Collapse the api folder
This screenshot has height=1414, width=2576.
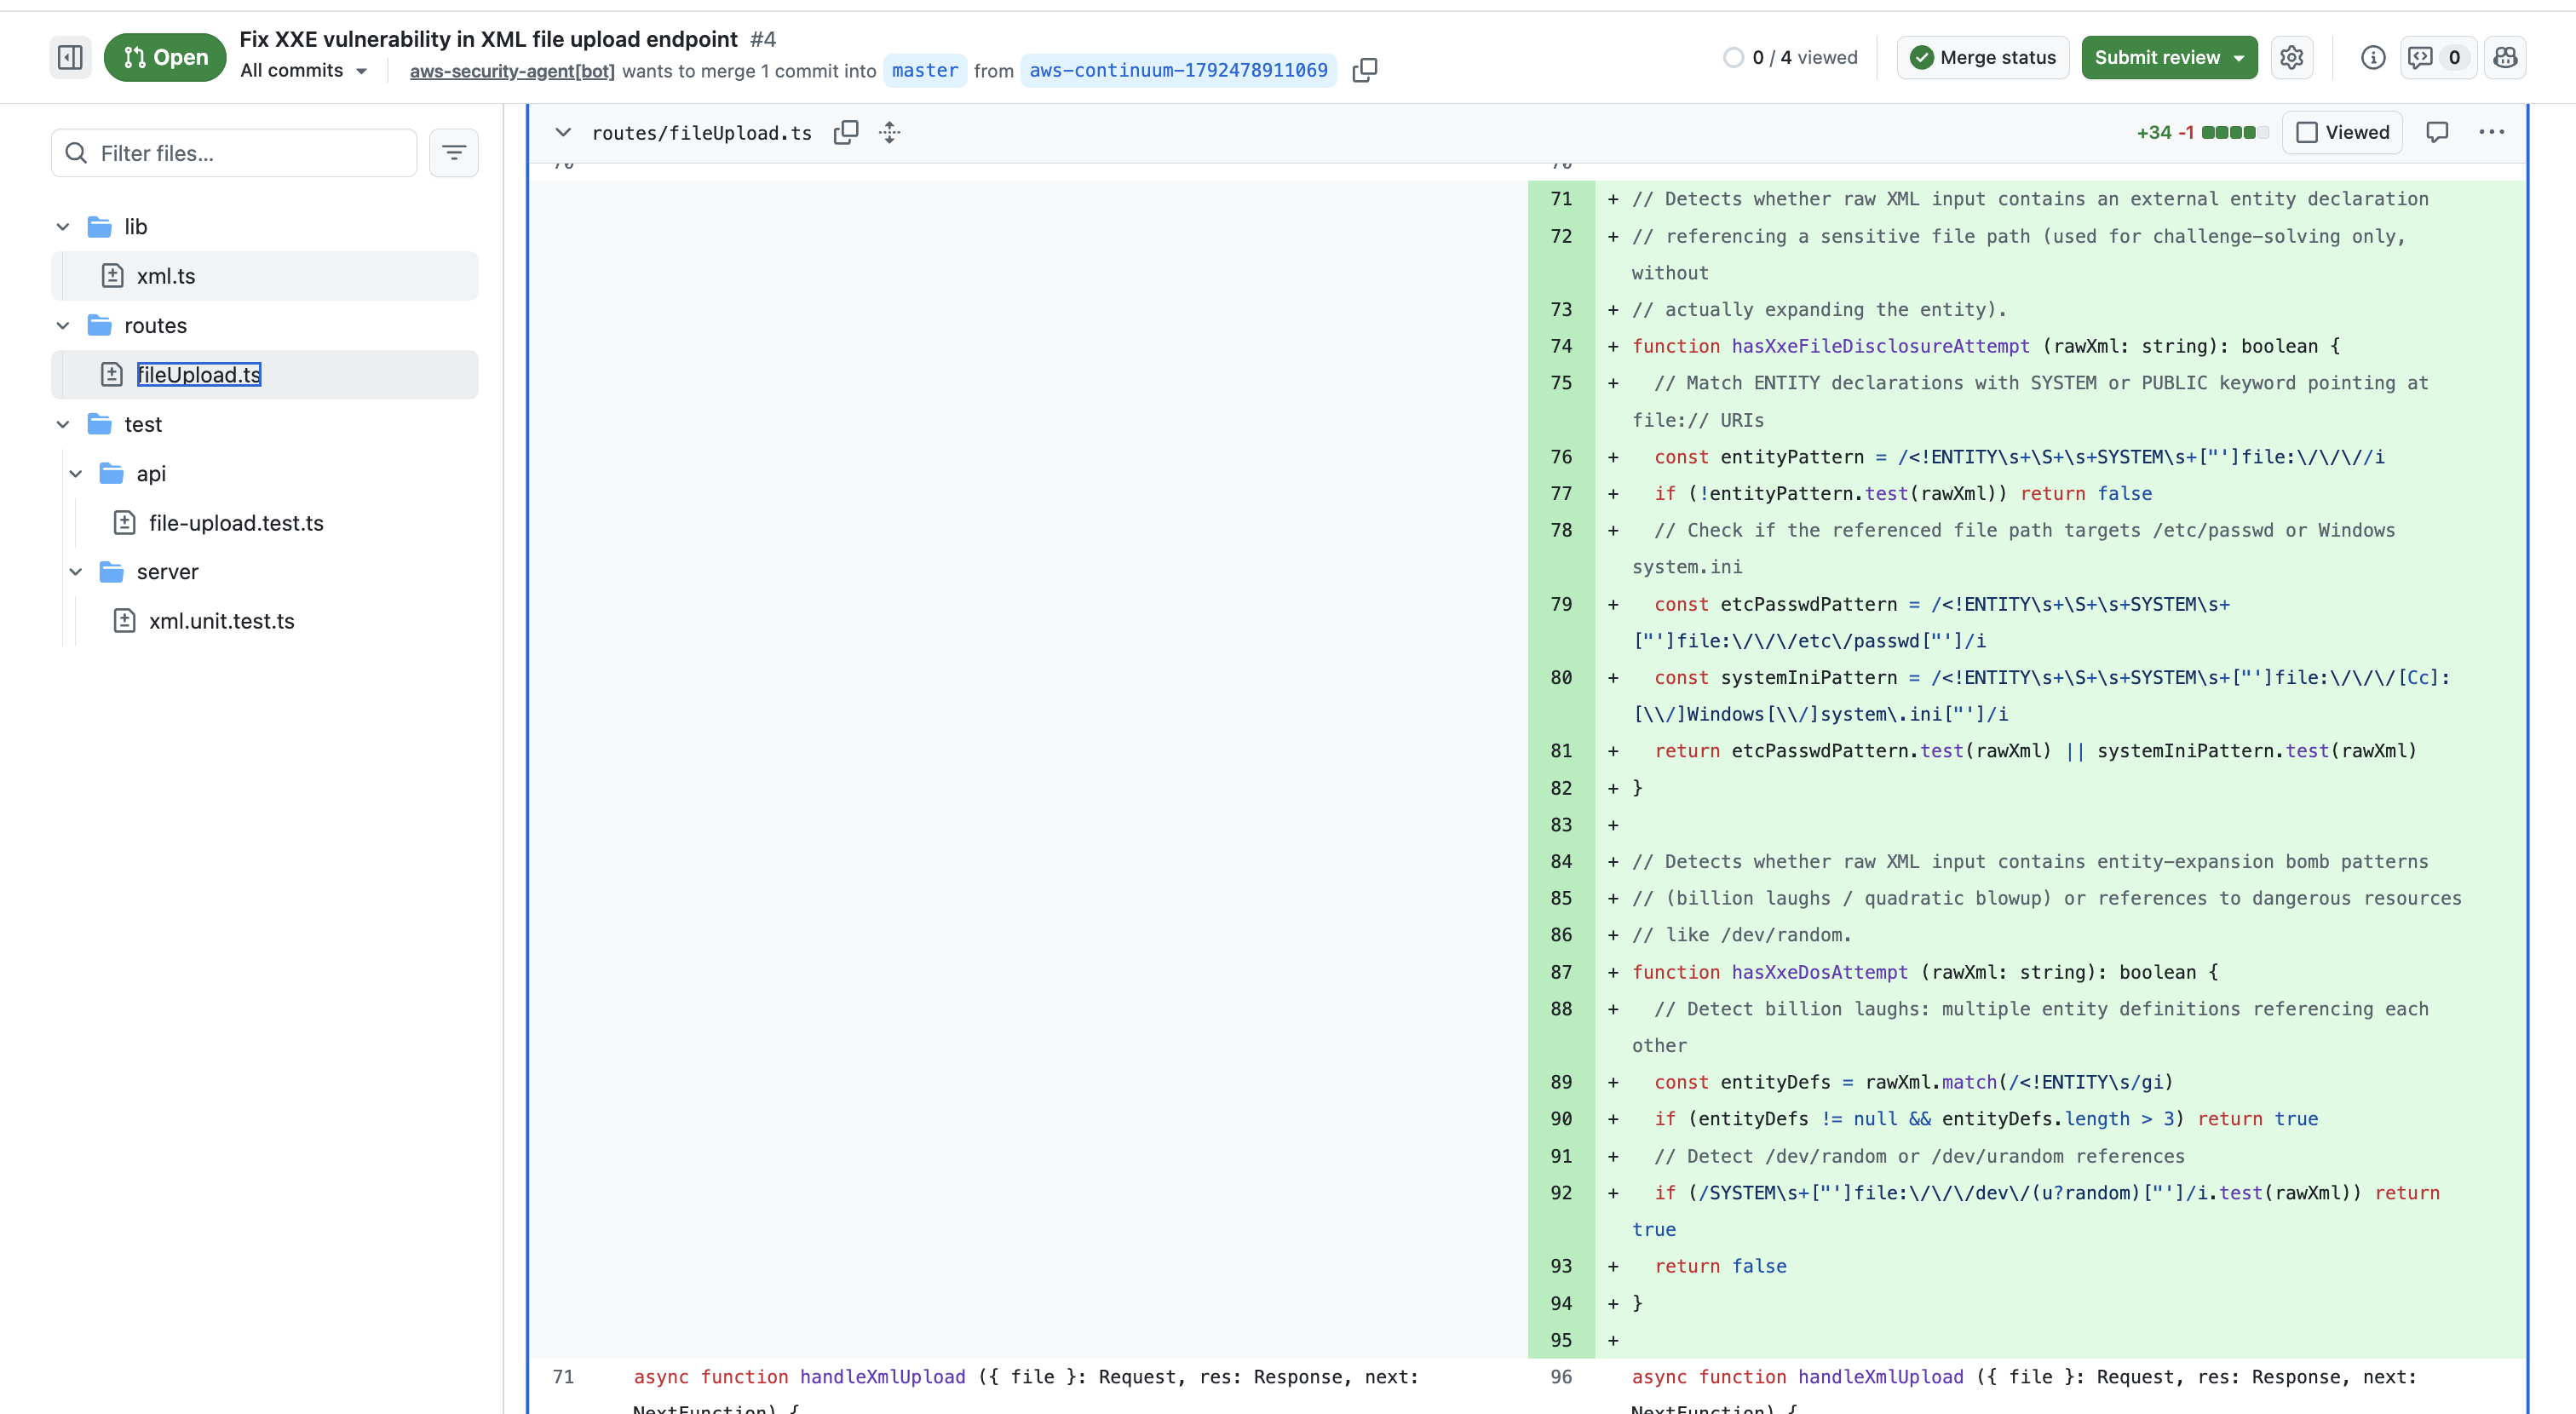pos(76,473)
